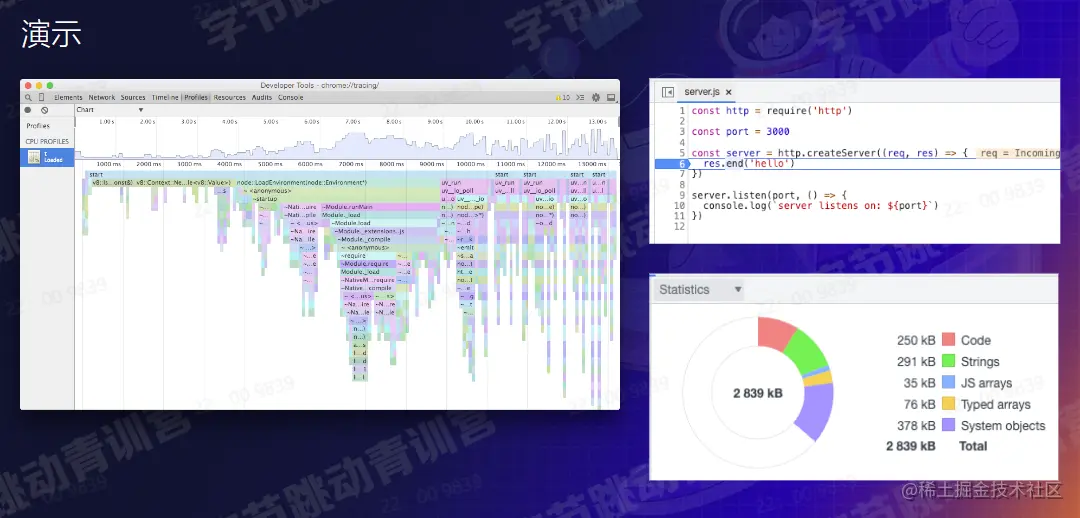Open the Chart view dropdown
This screenshot has height=518, width=1080.
(x=110, y=110)
